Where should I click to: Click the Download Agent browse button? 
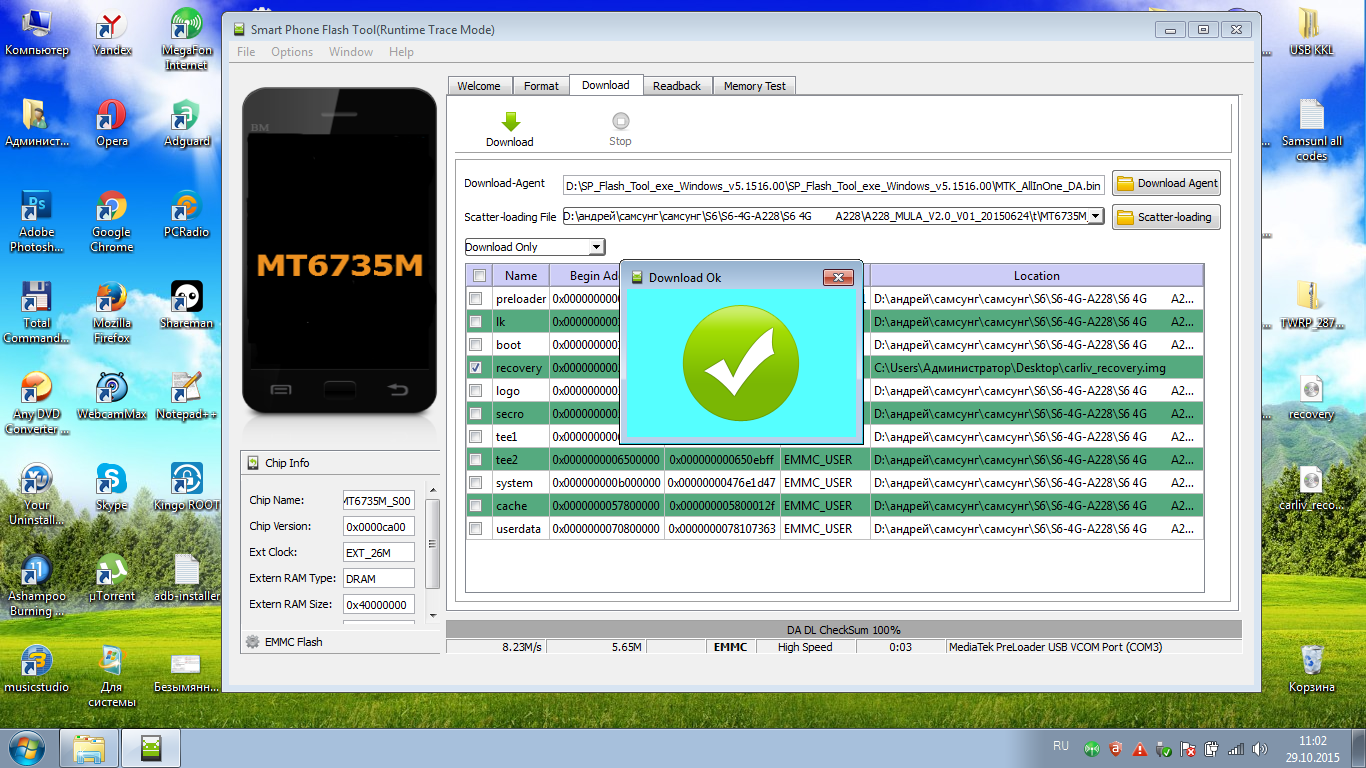[x=1166, y=183]
